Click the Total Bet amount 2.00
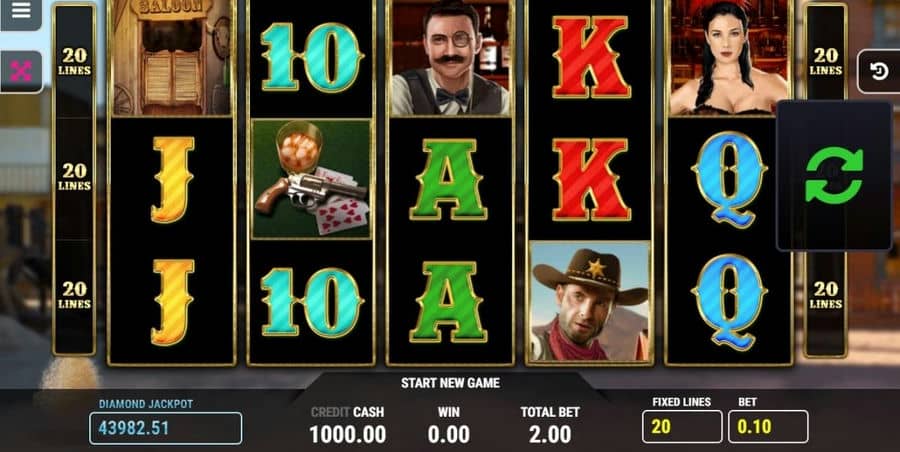Image resolution: width=900 pixels, height=452 pixels. pyautogui.click(x=550, y=435)
